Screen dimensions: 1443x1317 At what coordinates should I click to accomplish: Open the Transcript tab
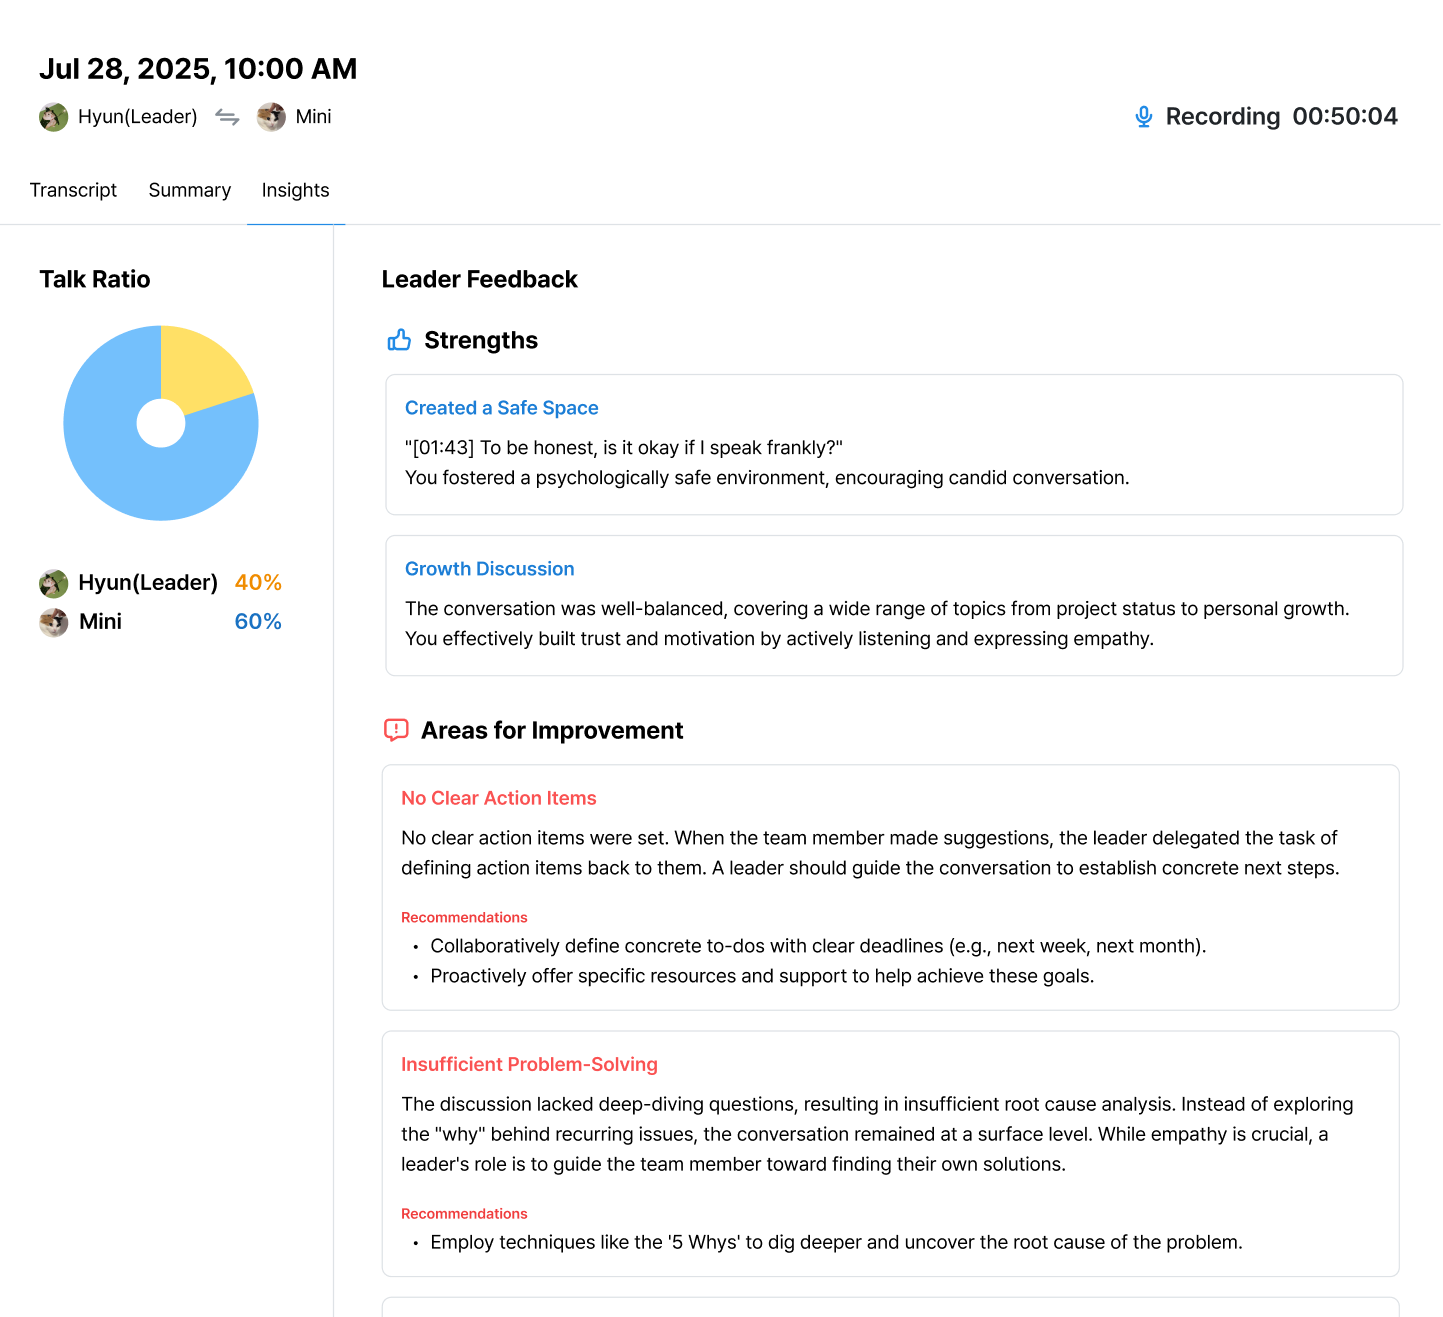pyautogui.click(x=73, y=190)
